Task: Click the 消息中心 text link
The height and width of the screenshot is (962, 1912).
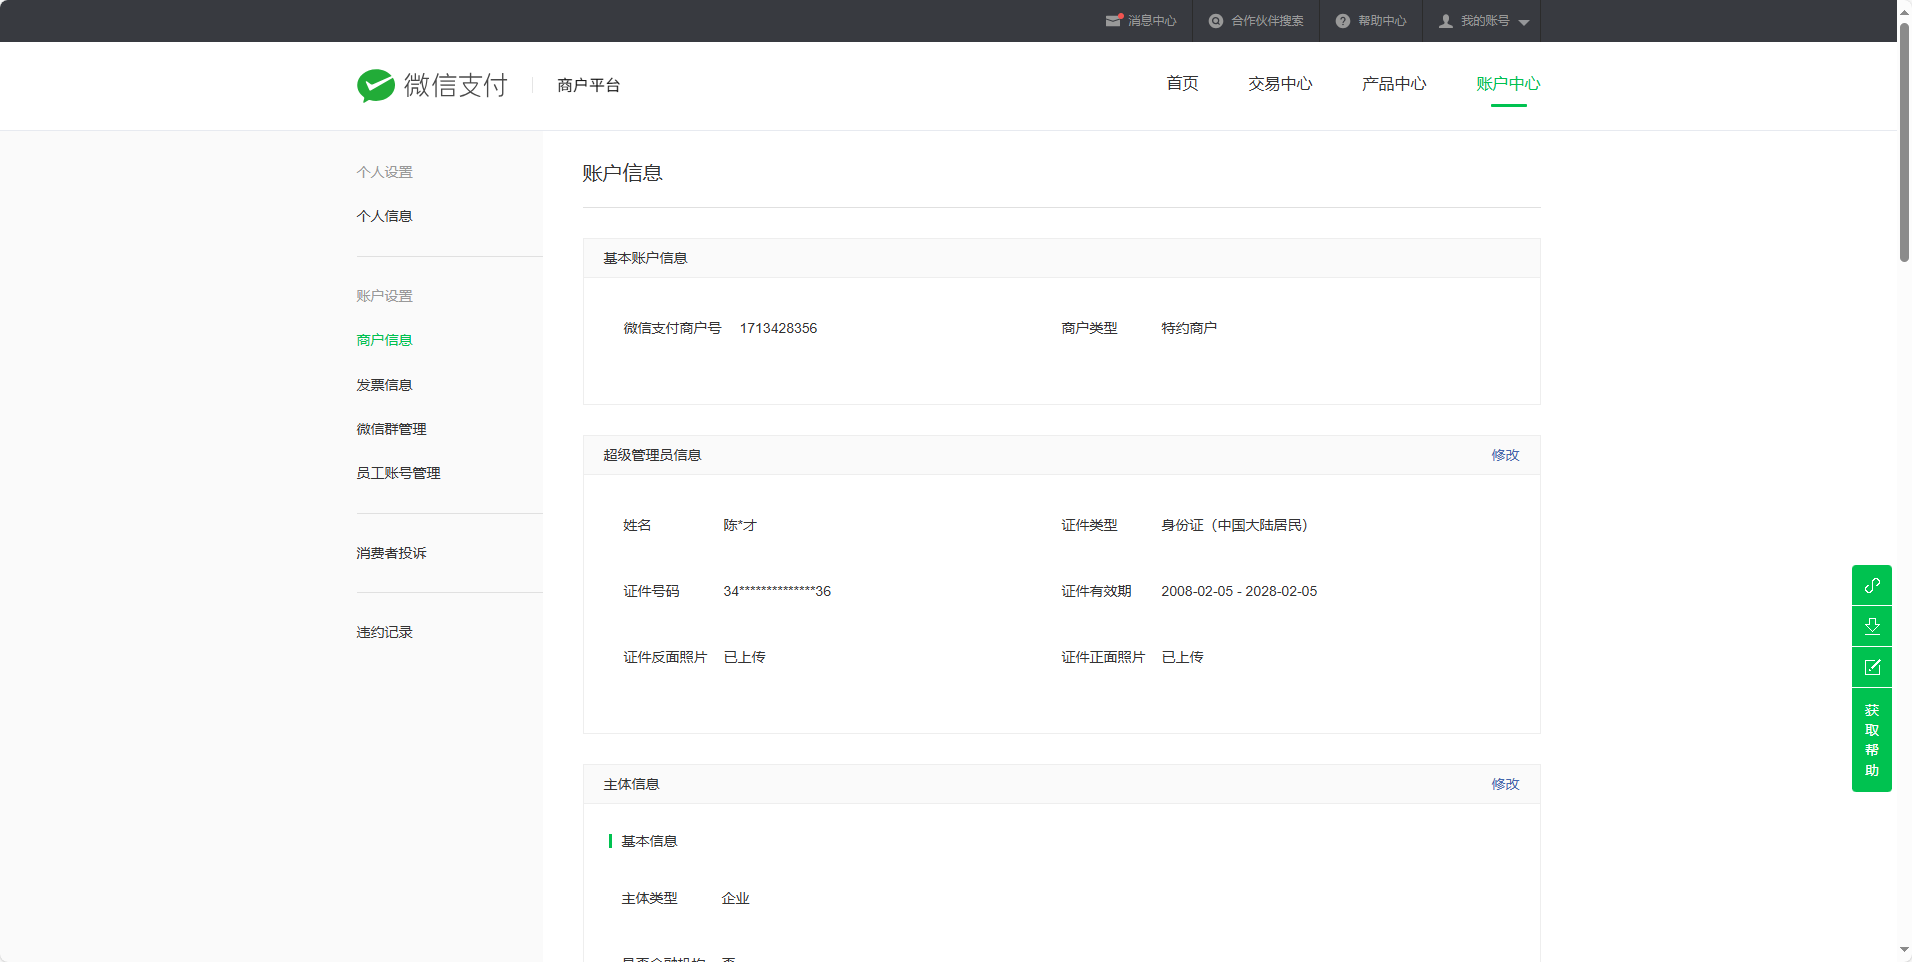Action: [1152, 21]
